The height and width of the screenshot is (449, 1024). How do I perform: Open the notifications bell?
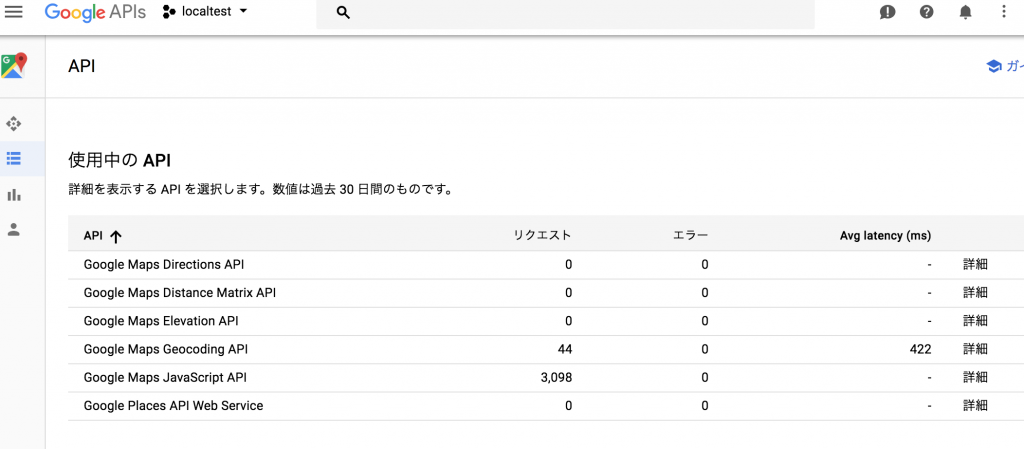tap(965, 12)
